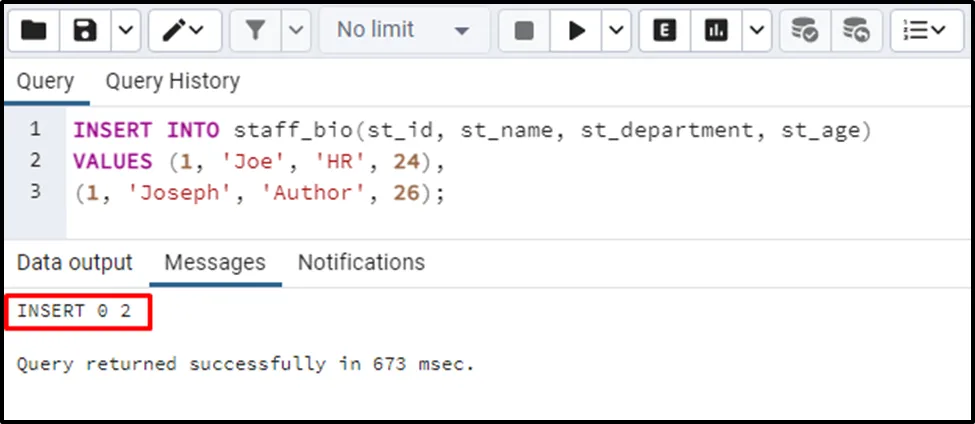Click the Rollback transaction icon

coord(855,31)
